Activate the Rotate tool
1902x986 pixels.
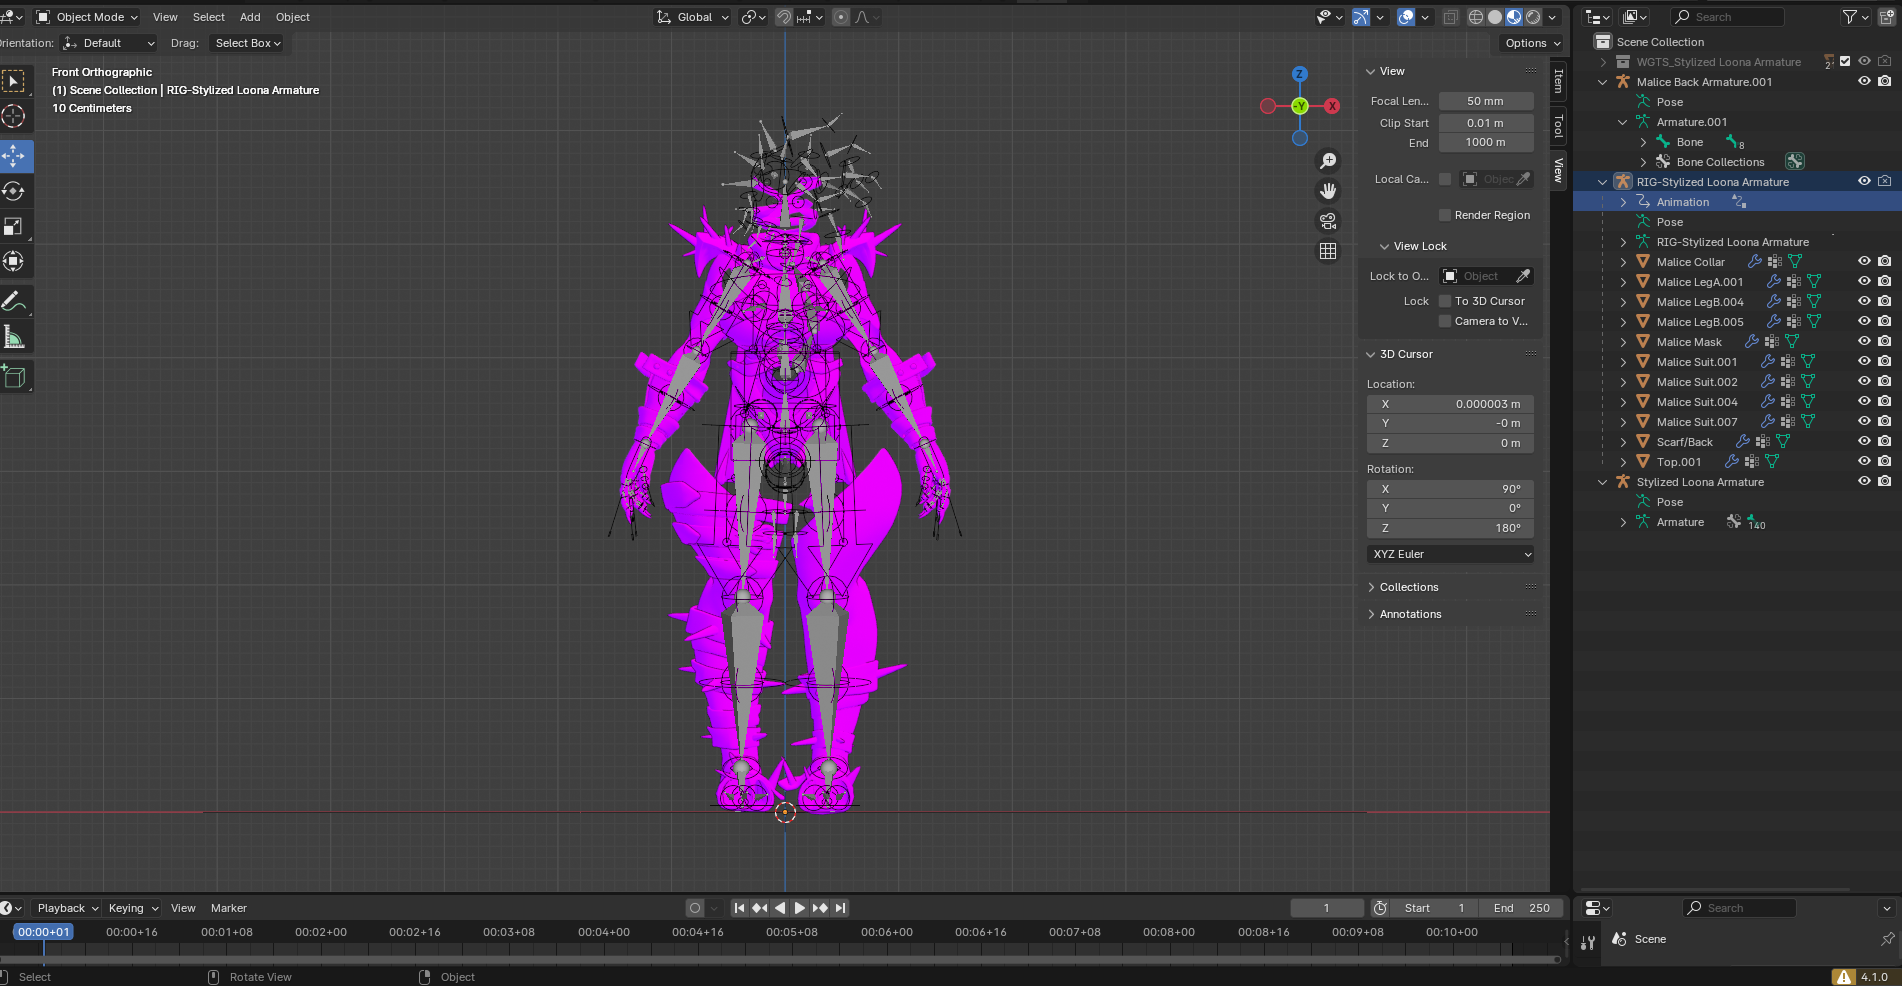[14, 191]
